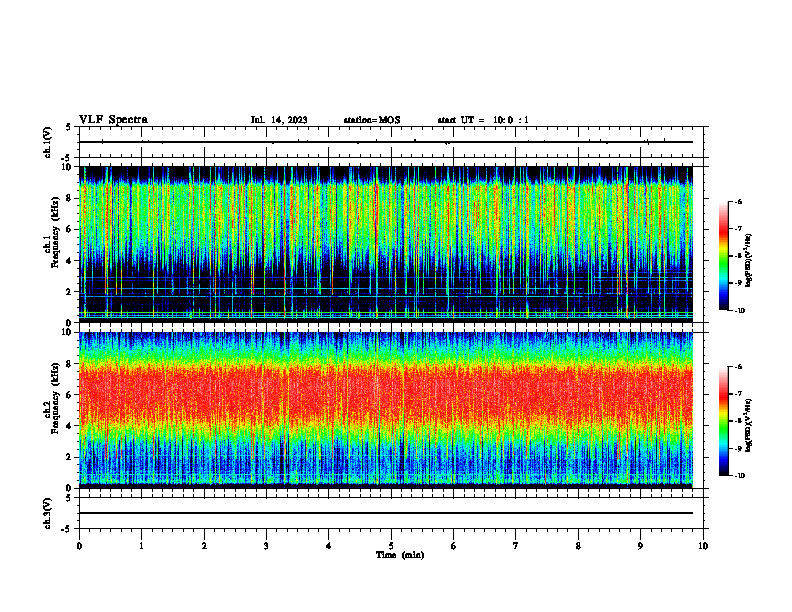792x612 pixels.
Task: Click the "ch.1(V)" waveform axis label
Action: tap(48, 142)
